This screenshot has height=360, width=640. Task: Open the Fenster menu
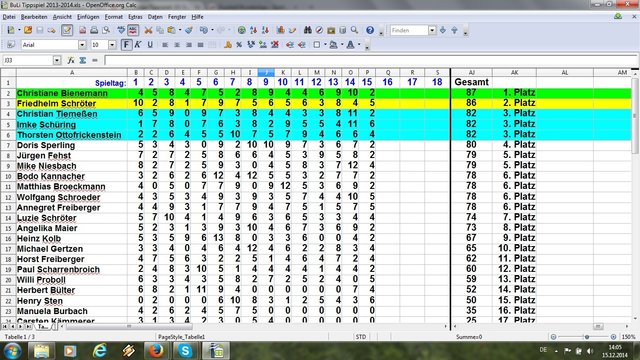(177, 17)
